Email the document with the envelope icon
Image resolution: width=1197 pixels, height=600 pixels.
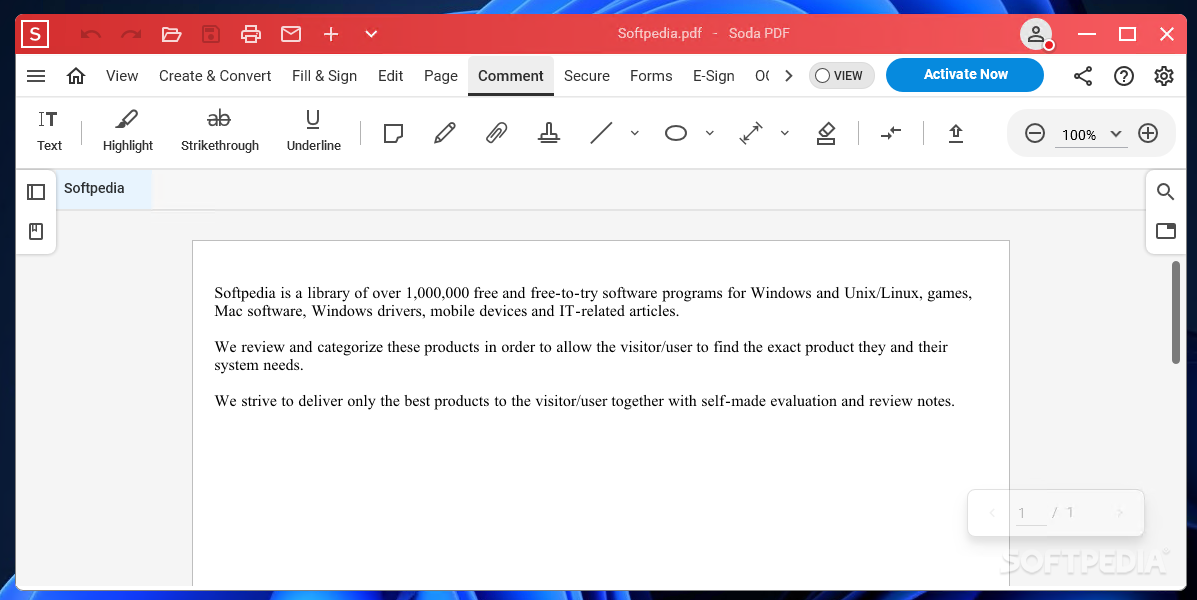pyautogui.click(x=291, y=34)
